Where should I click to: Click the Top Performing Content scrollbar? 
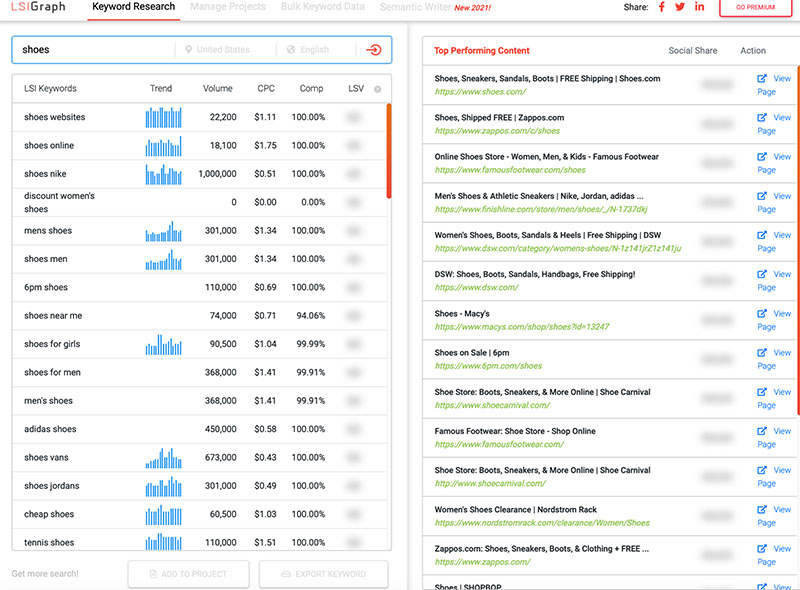point(797,240)
